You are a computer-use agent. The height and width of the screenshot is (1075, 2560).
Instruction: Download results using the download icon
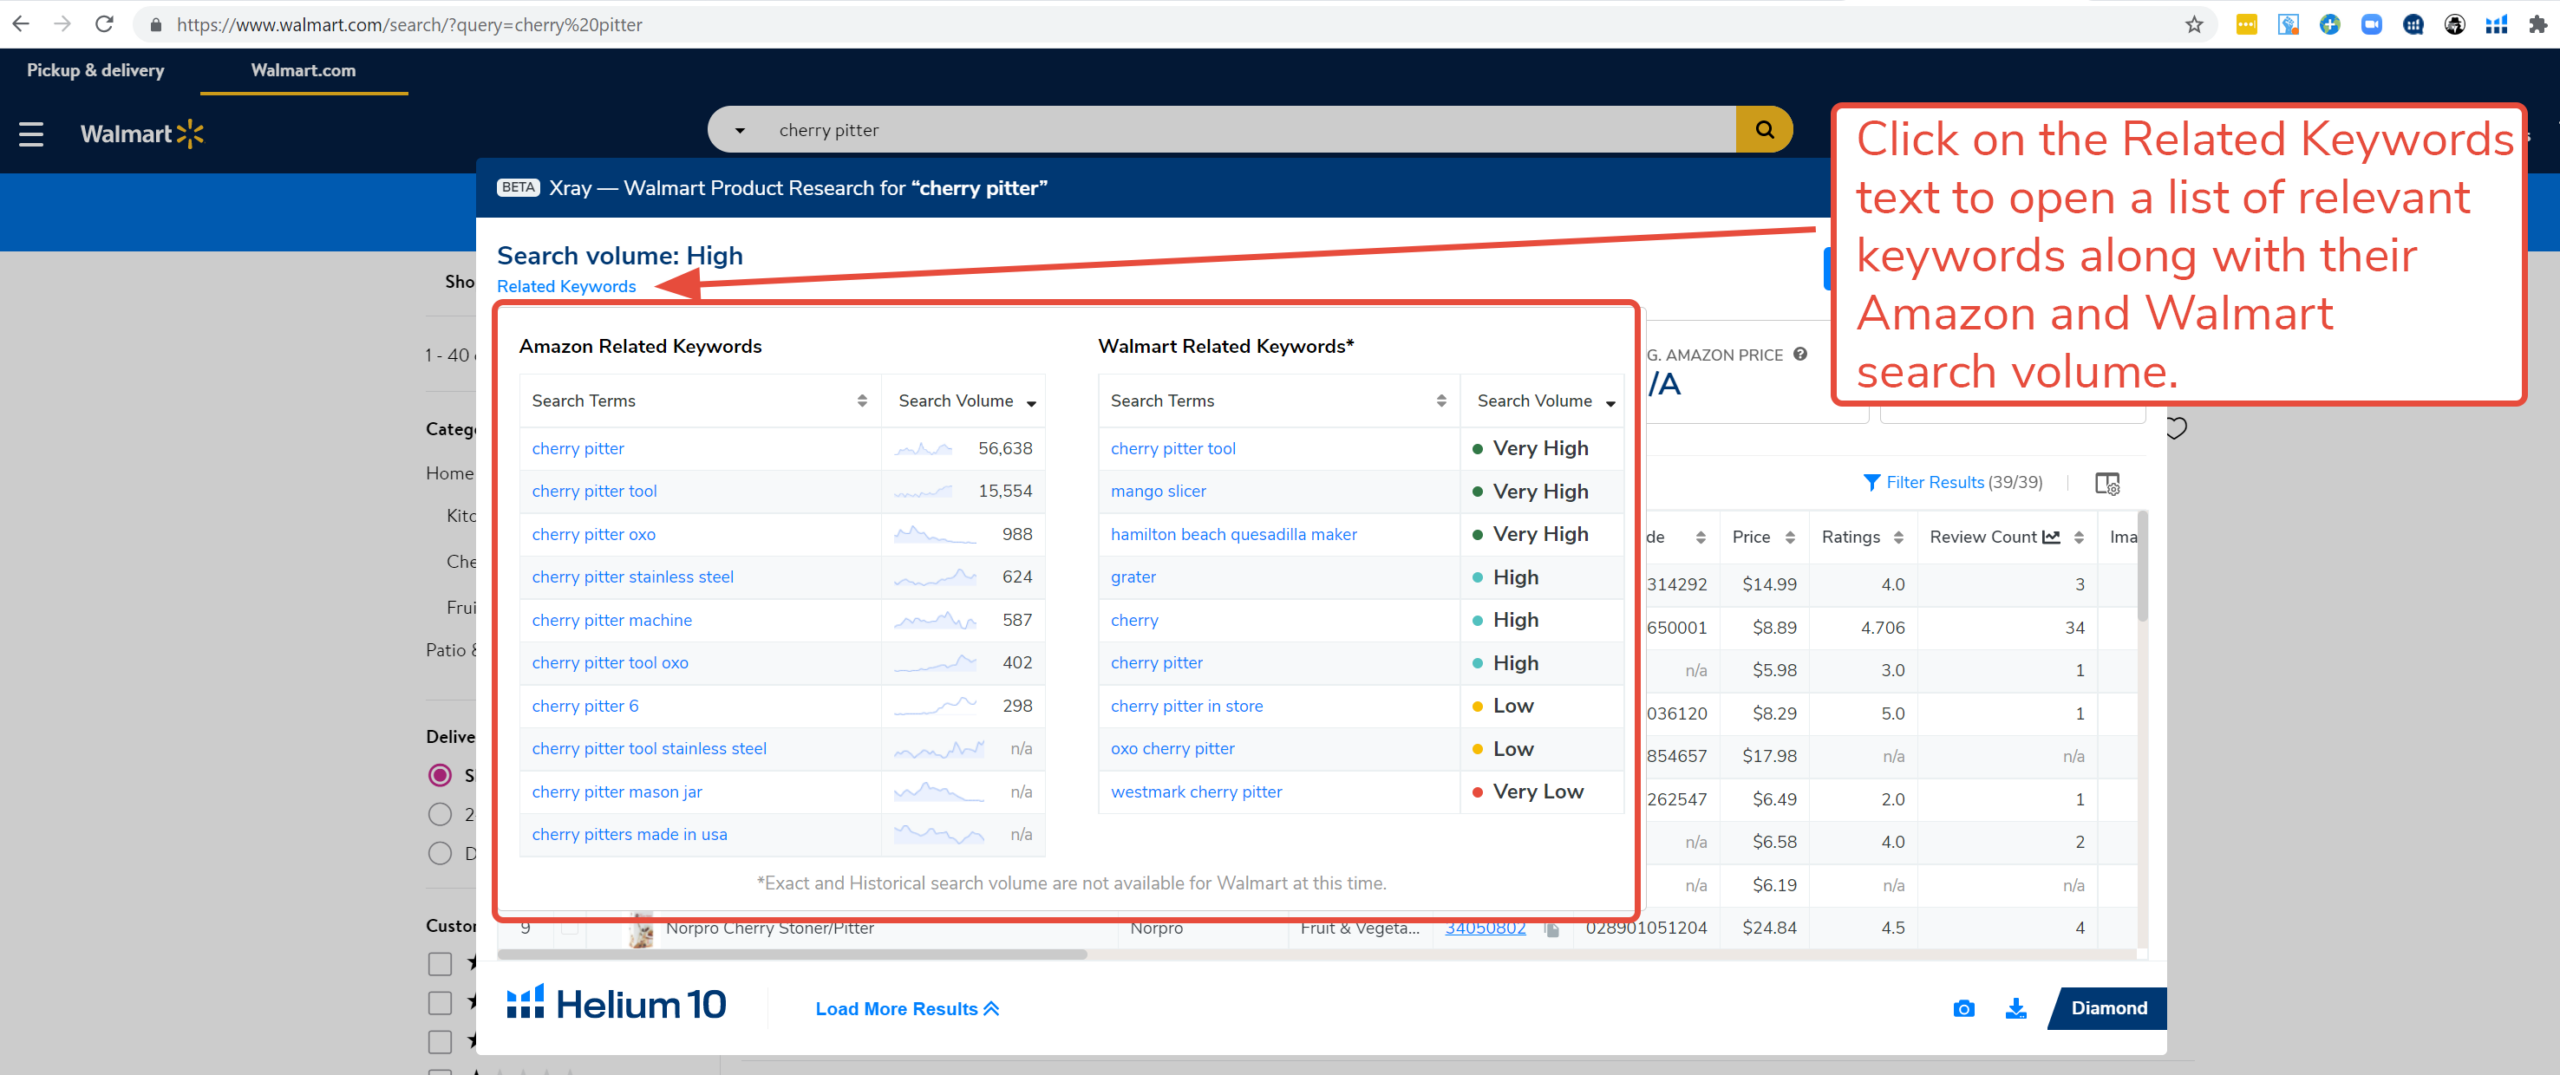(x=2015, y=1008)
